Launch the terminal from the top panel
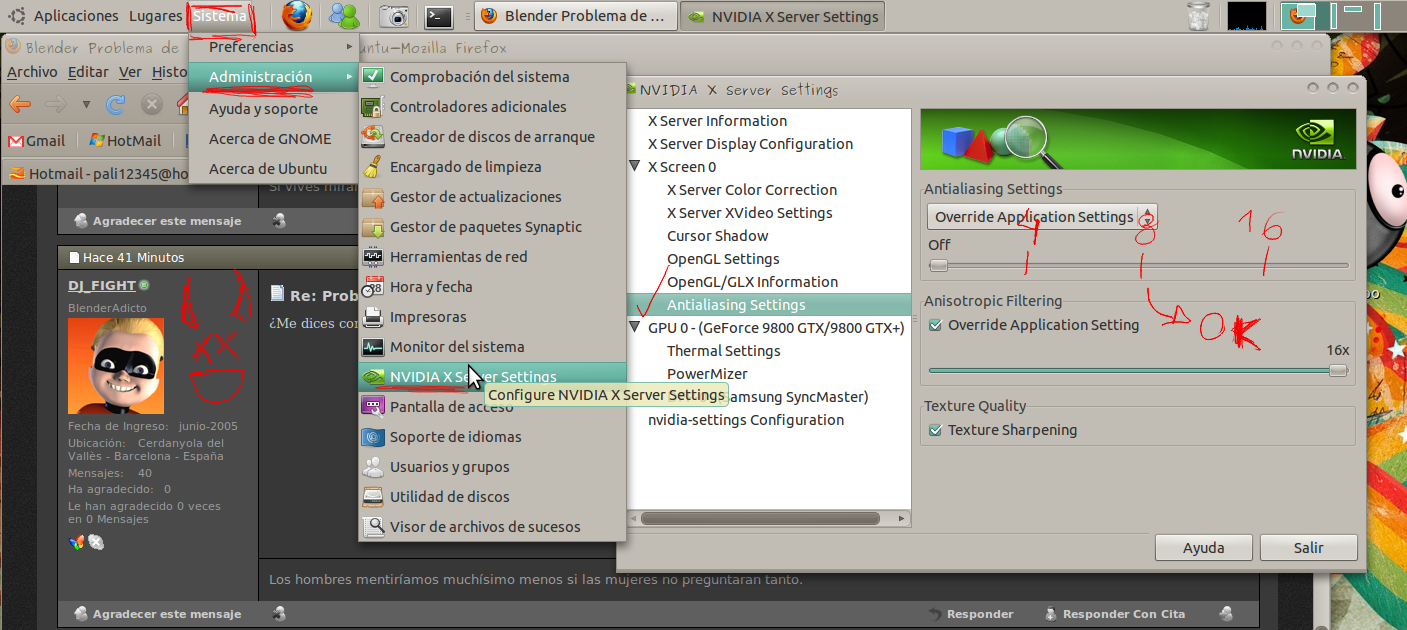Screen dimensions: 1407x630 point(437,16)
